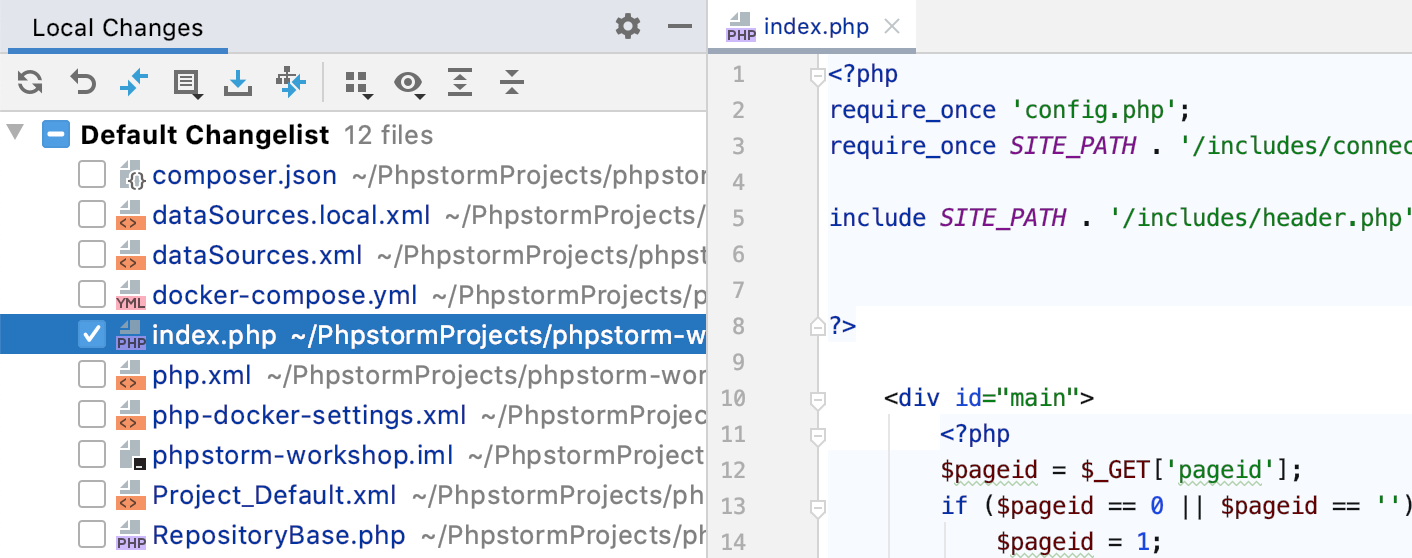This screenshot has width=1412, height=558.
Task: Click the Move to changelist icon
Action: point(290,82)
